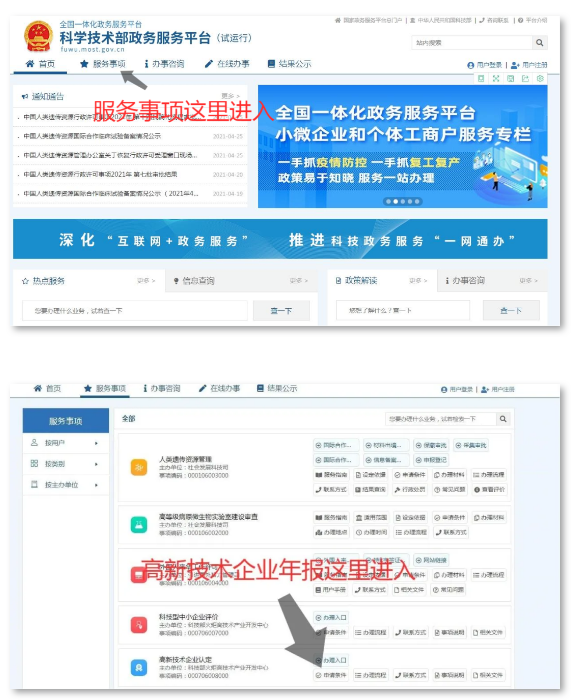
Task: Expand the 按类别 sidebar category
Action: pyautogui.click(x=66, y=464)
